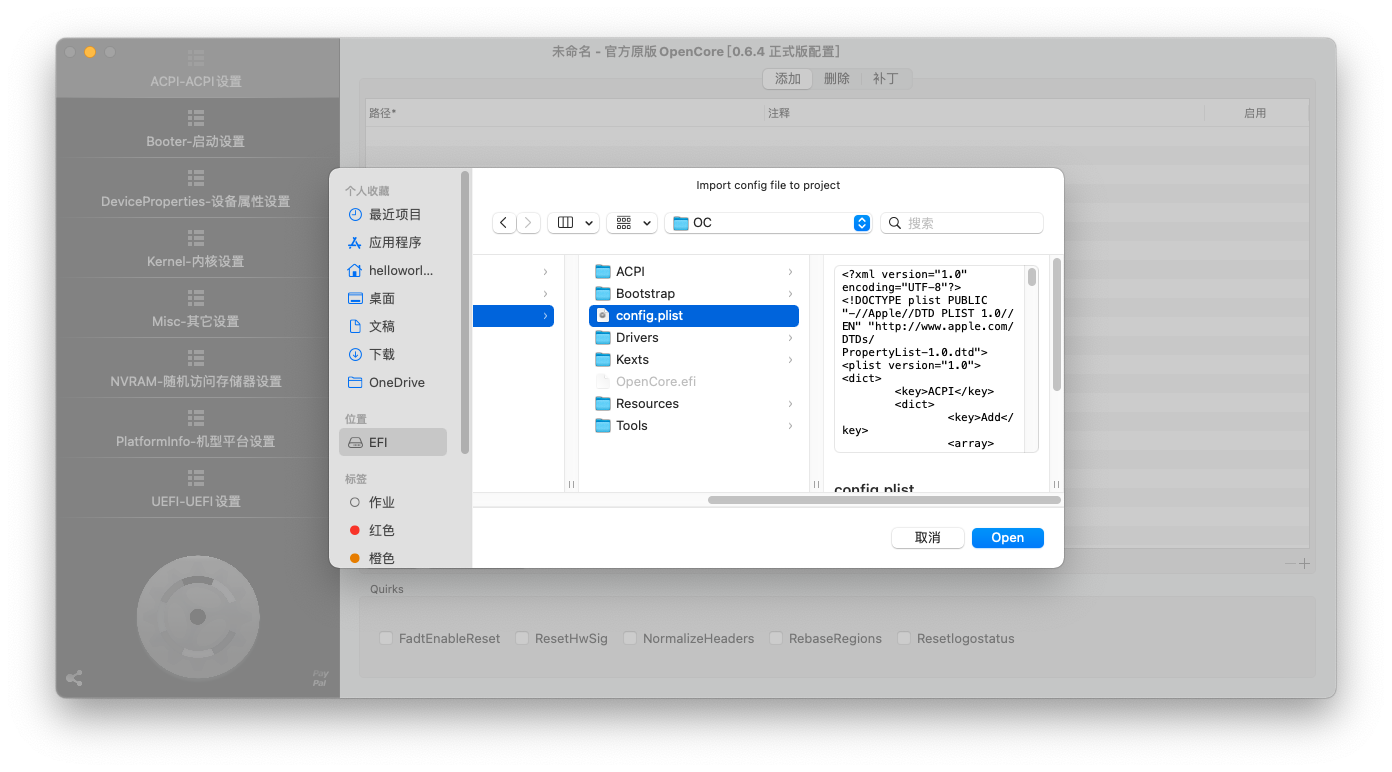The height and width of the screenshot is (772, 1392).
Task: Enable the FadtEnableReset checkbox
Action: tap(386, 638)
